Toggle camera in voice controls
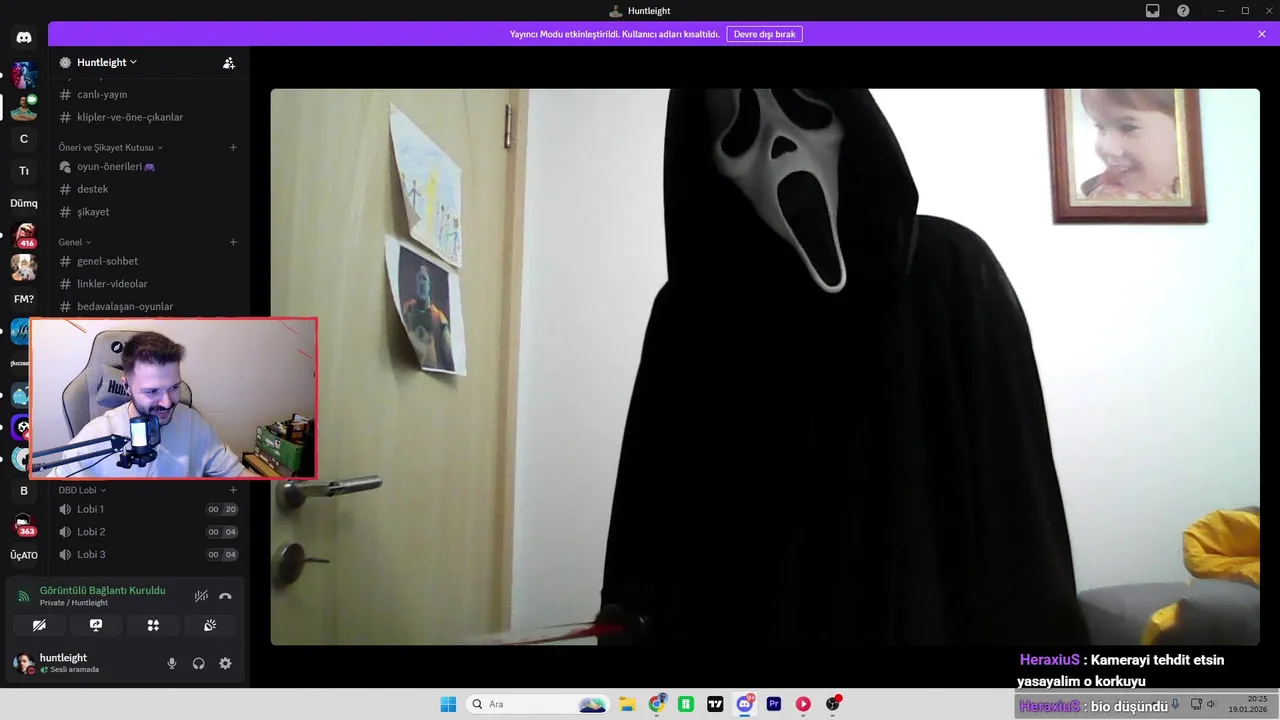Screen dimensions: 1280x720 pos(39,625)
